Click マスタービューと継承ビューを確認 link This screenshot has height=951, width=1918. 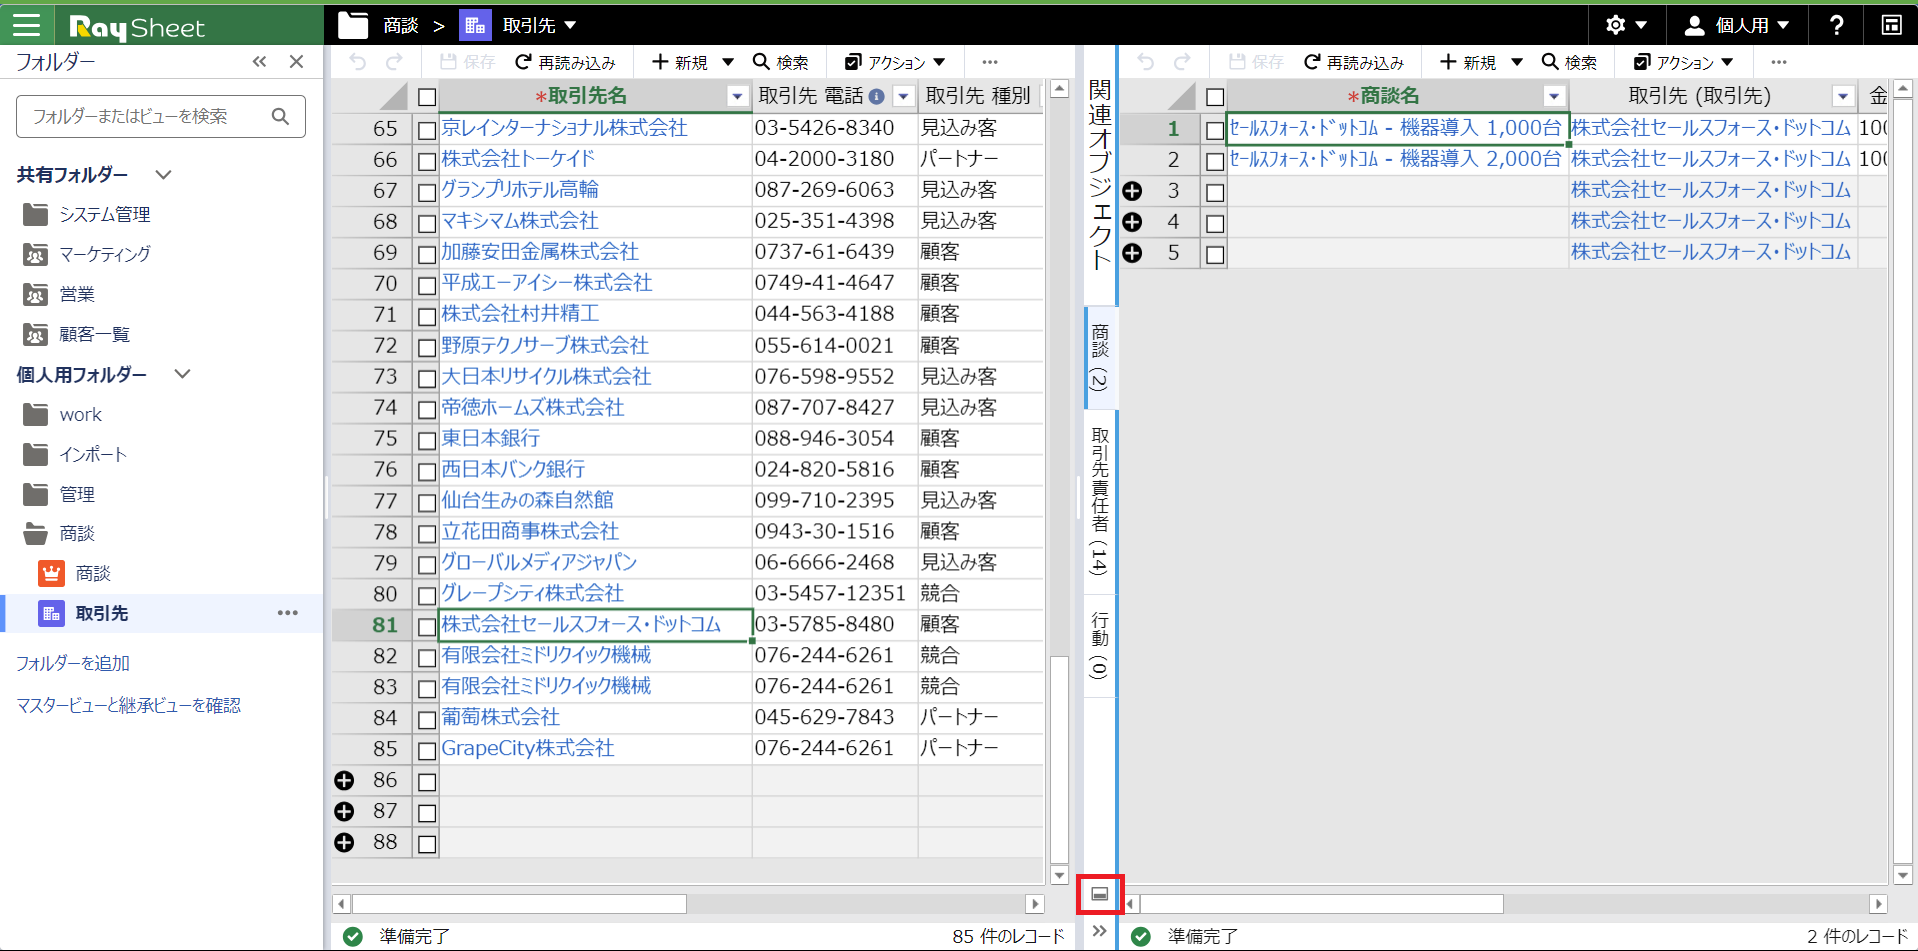(129, 706)
